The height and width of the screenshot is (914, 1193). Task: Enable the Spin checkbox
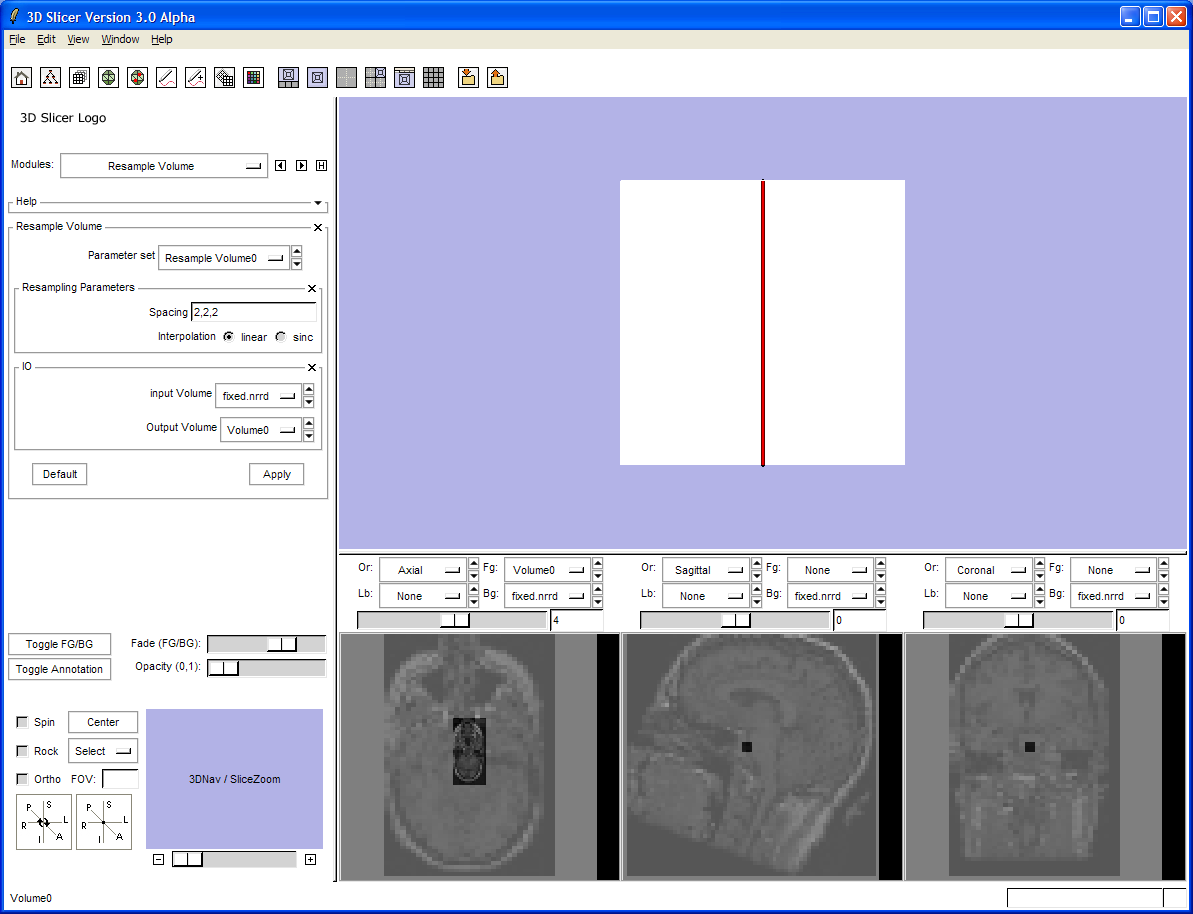[x=22, y=722]
